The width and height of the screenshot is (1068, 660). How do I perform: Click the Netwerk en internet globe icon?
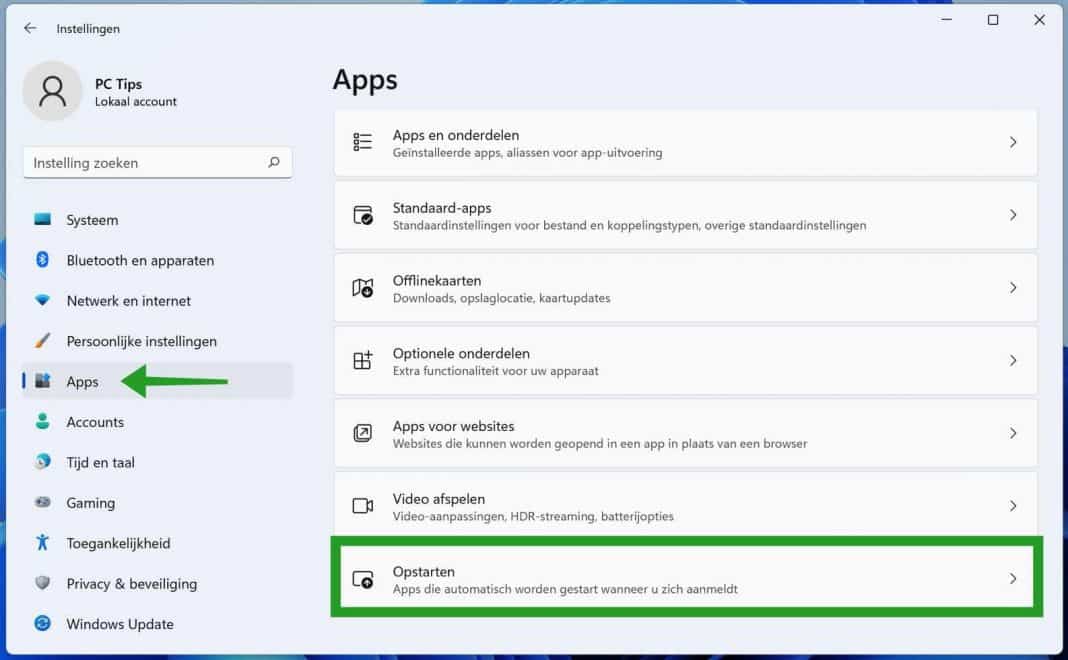tap(42, 301)
